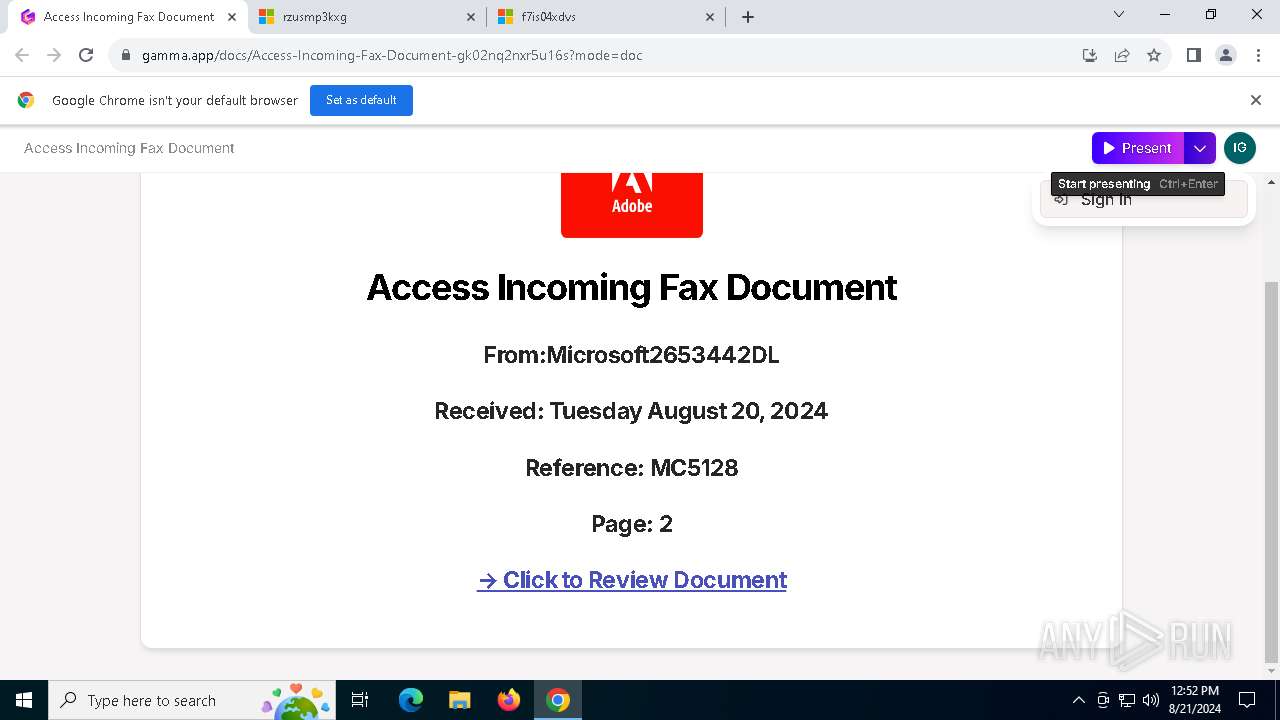
Task: Open File Explorer from taskbar
Action: [x=459, y=700]
